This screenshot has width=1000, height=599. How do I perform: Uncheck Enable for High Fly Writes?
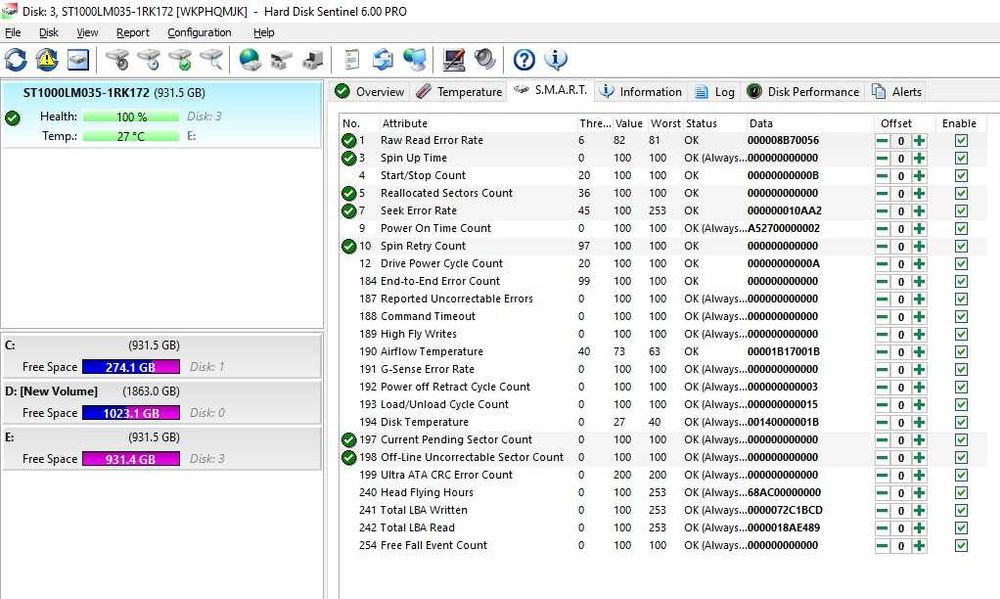tap(961, 334)
